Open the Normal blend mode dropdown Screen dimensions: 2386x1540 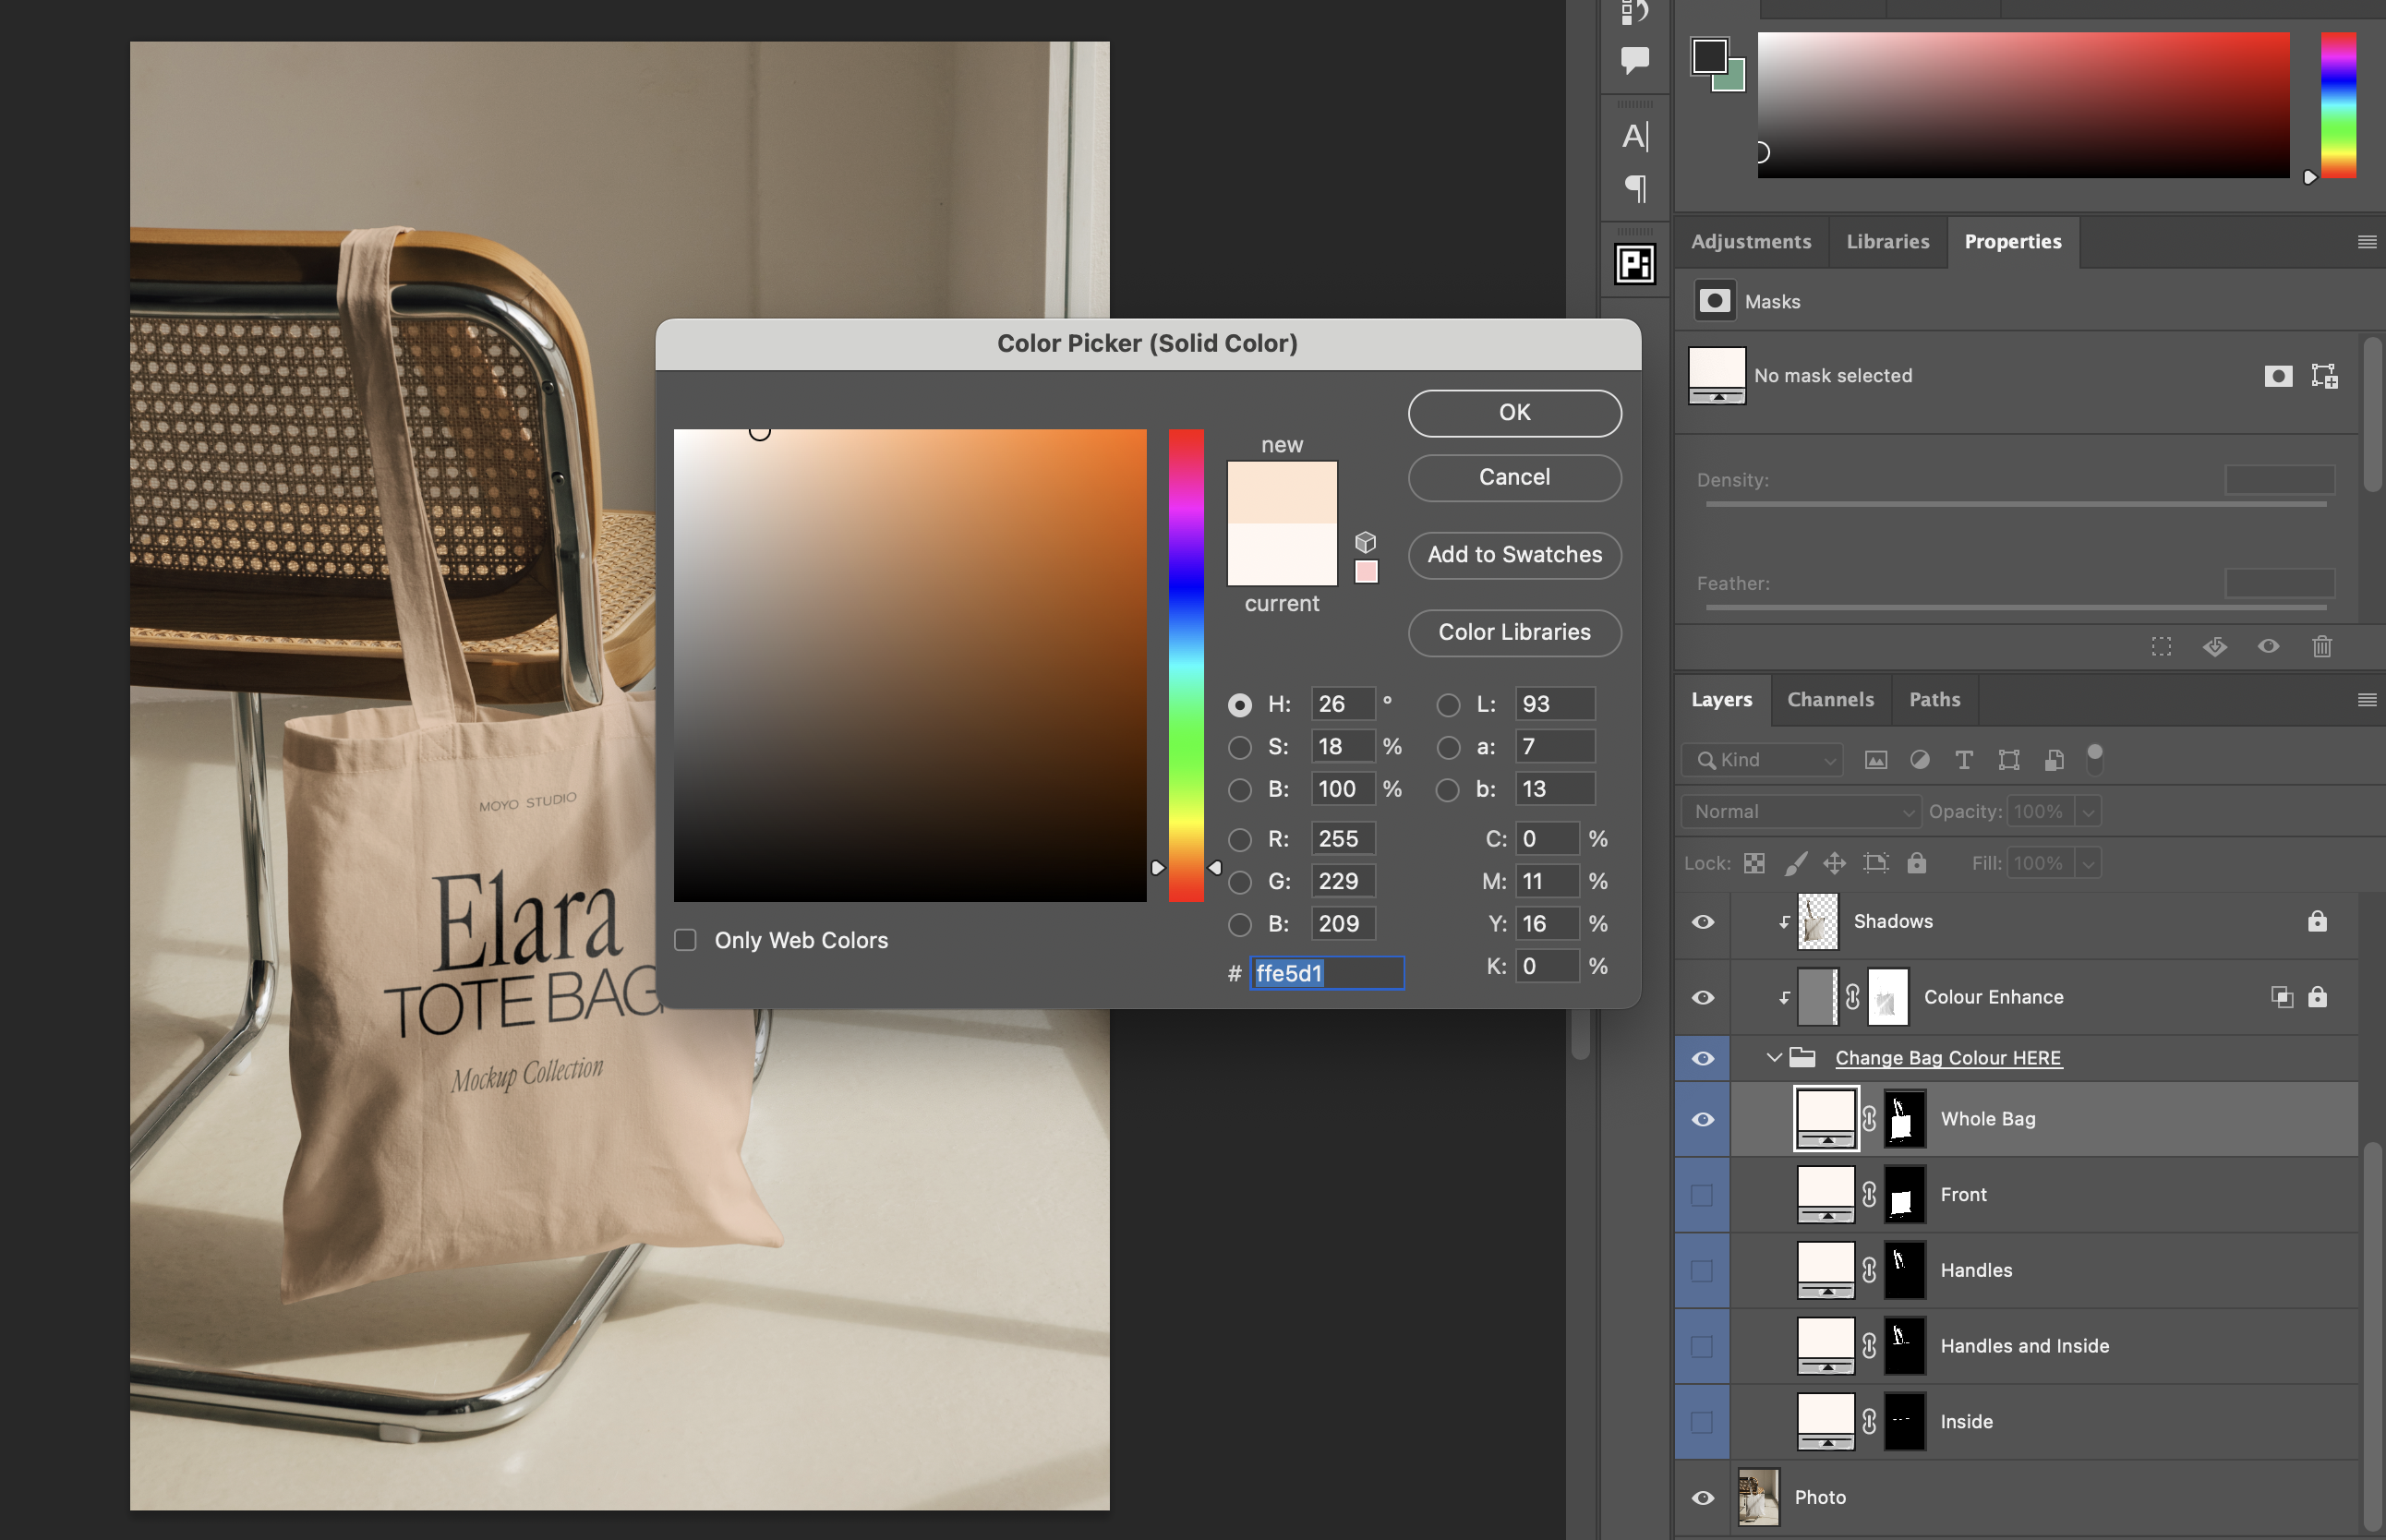coord(1800,812)
